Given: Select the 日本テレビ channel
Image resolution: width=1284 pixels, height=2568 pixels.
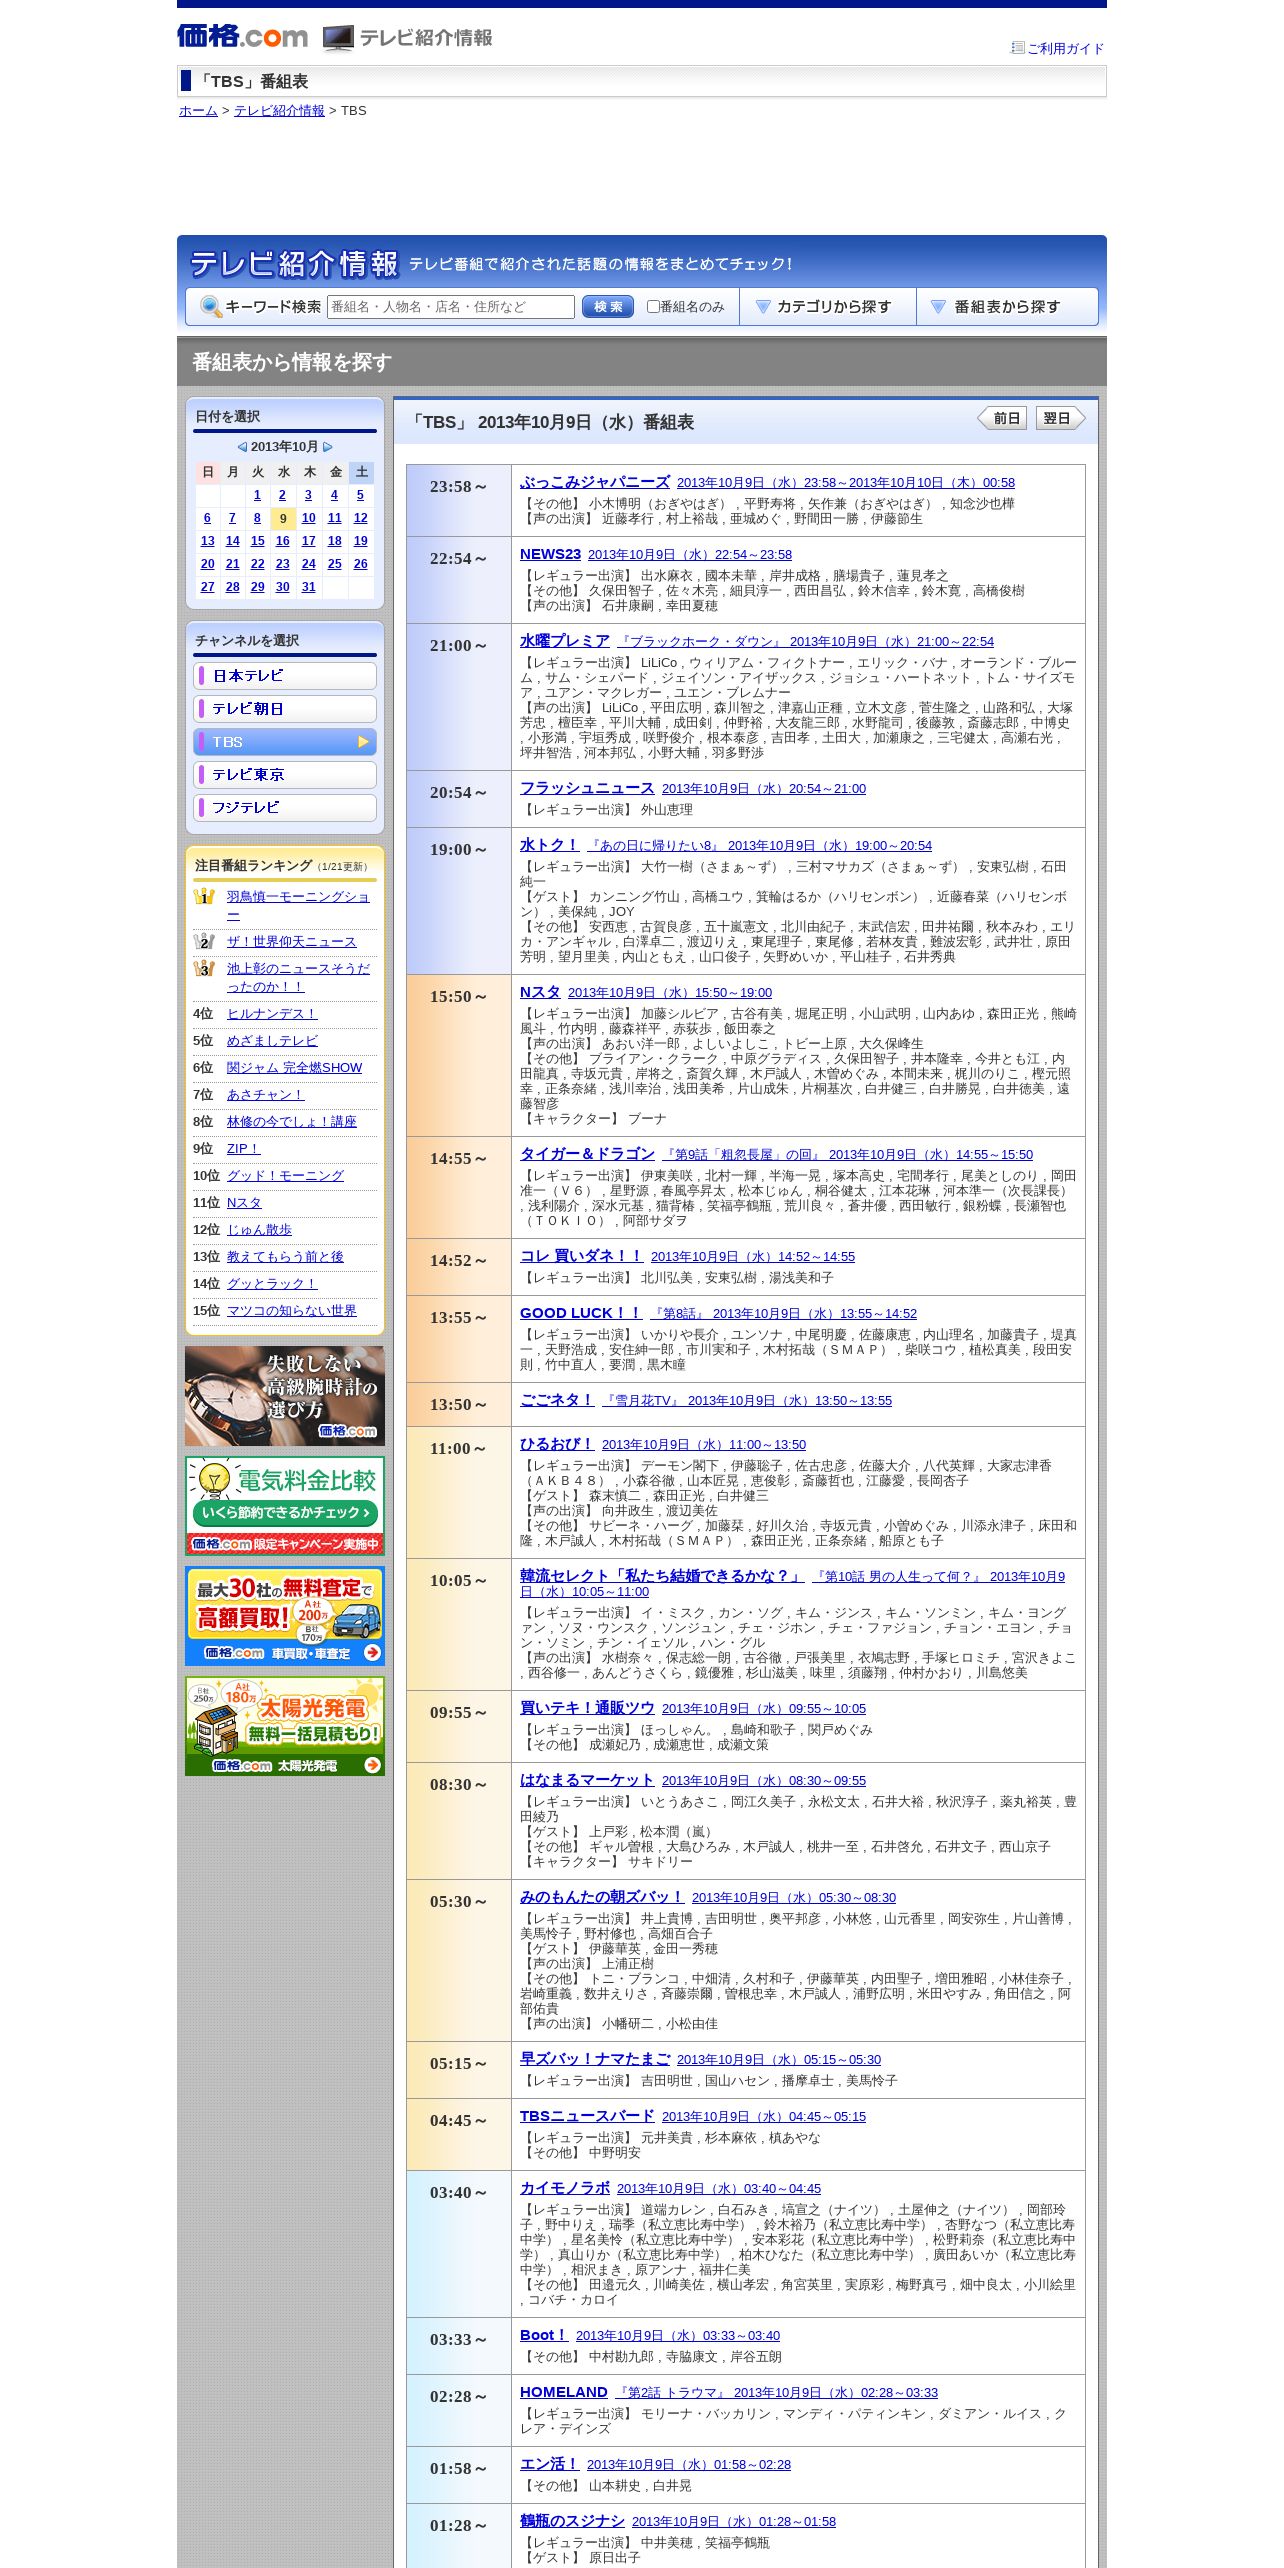Looking at the screenshot, I should [285, 676].
